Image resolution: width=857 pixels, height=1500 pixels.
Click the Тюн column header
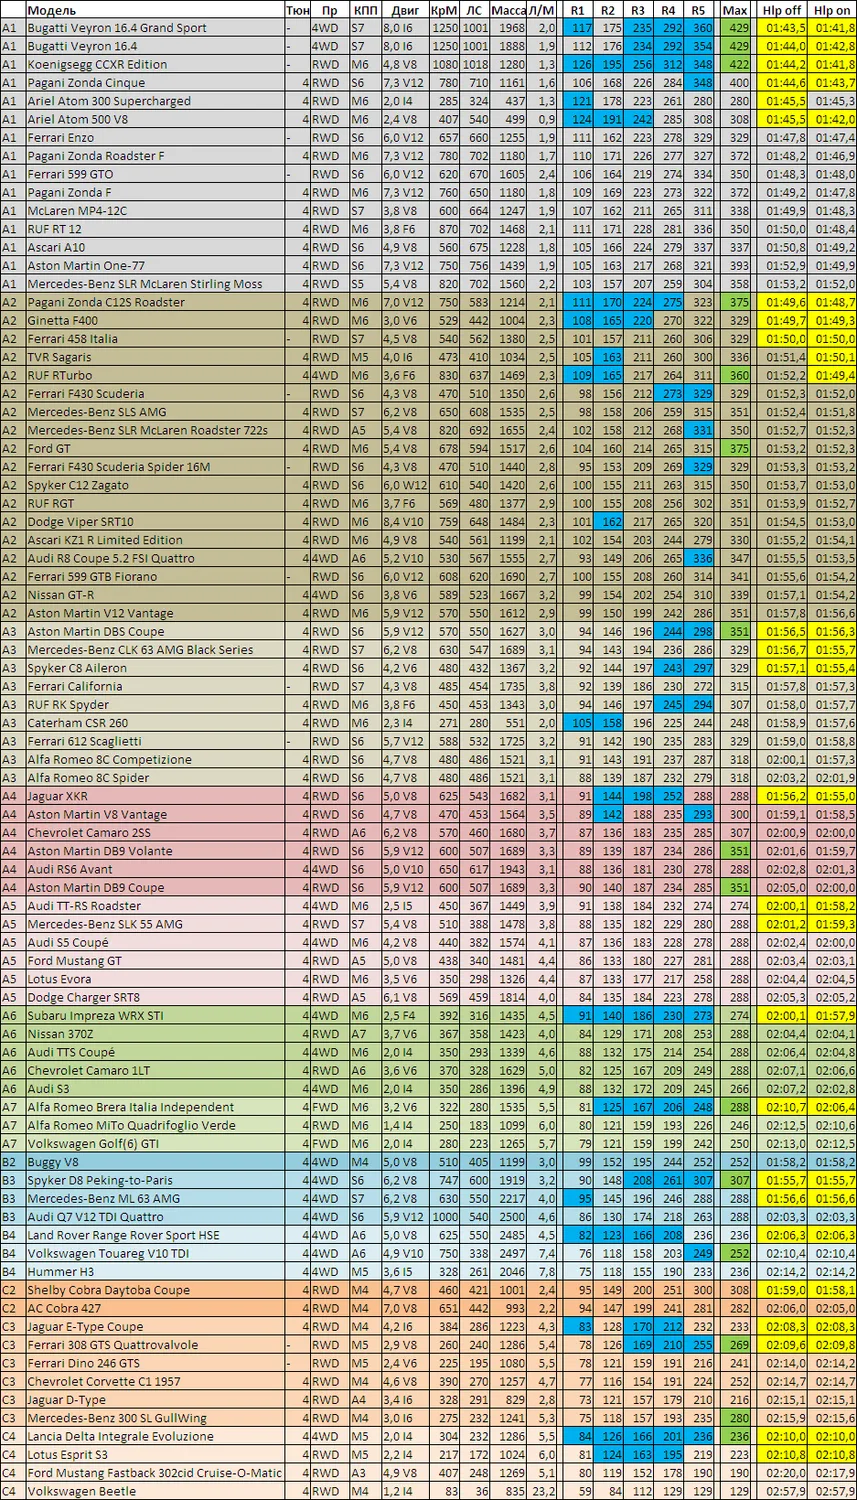tap(297, 9)
